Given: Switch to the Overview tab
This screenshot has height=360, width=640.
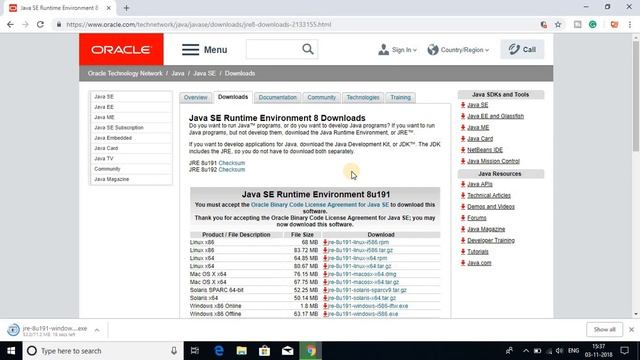Looking at the screenshot, I should 196,98.
